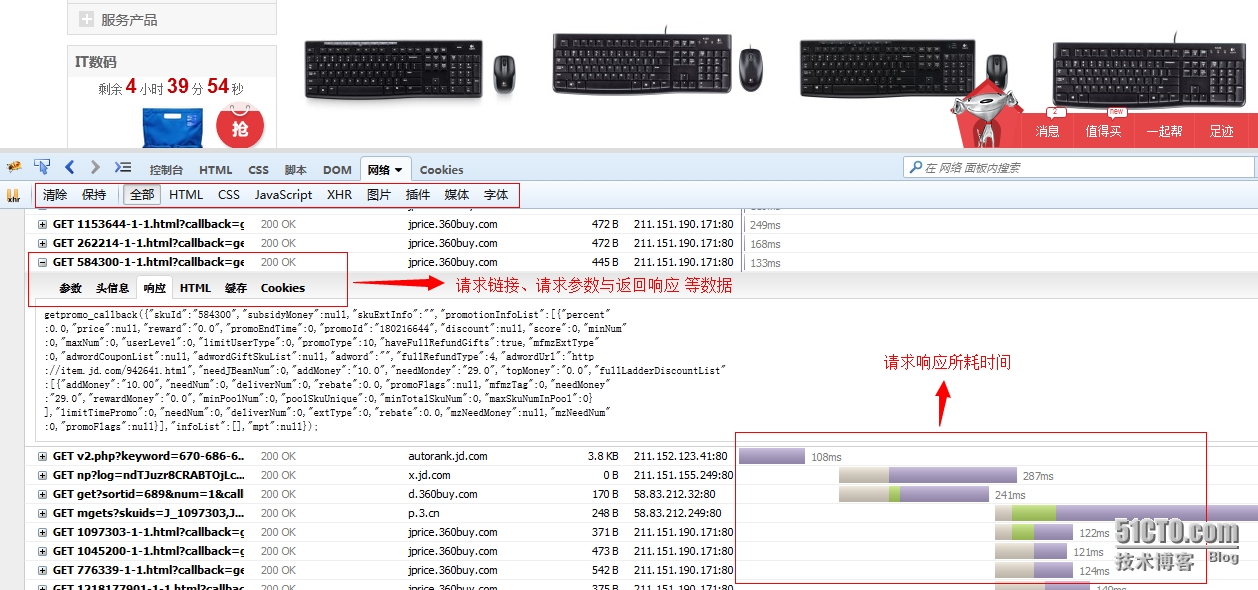Open the 控制台 panel tab
Image resolution: width=1258 pixels, height=590 pixels.
click(166, 170)
